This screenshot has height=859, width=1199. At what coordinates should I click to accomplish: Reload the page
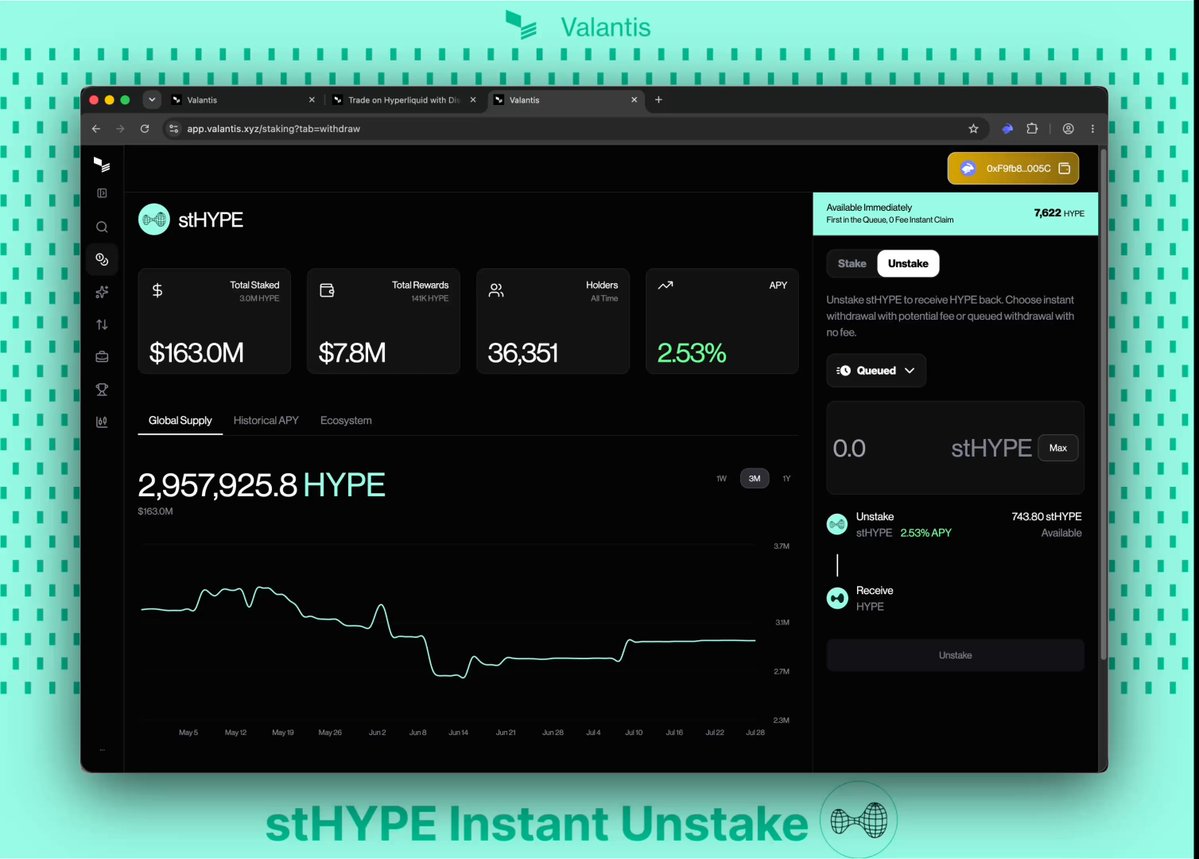(145, 129)
